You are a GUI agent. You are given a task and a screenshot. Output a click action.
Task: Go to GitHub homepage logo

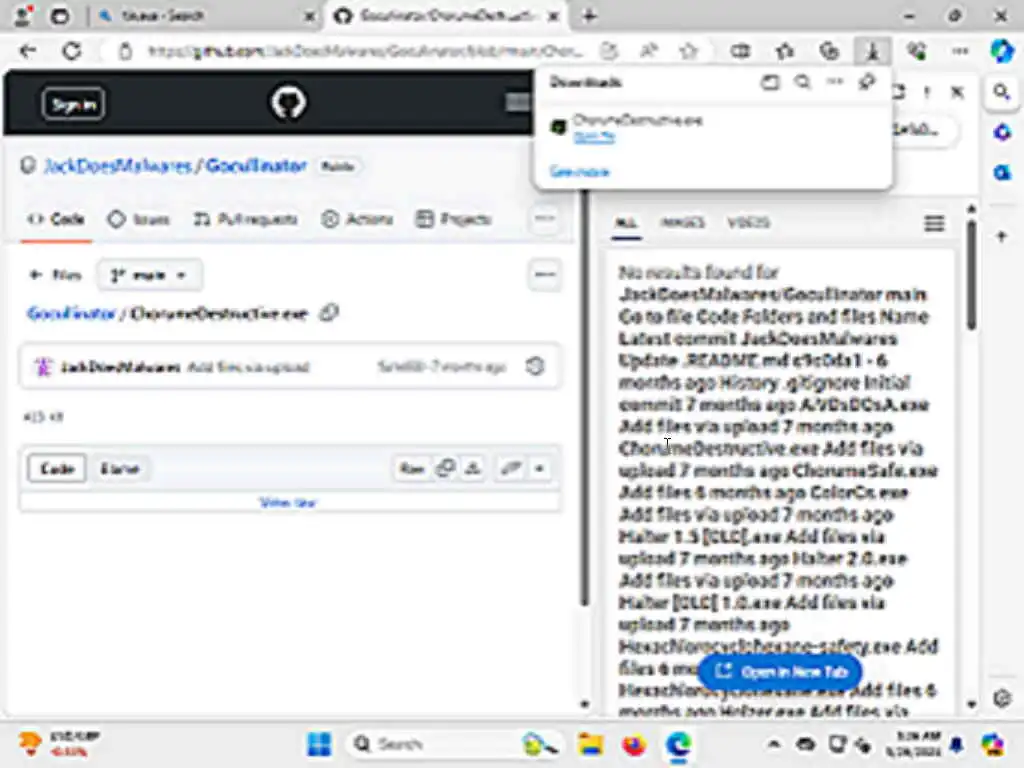[288, 103]
